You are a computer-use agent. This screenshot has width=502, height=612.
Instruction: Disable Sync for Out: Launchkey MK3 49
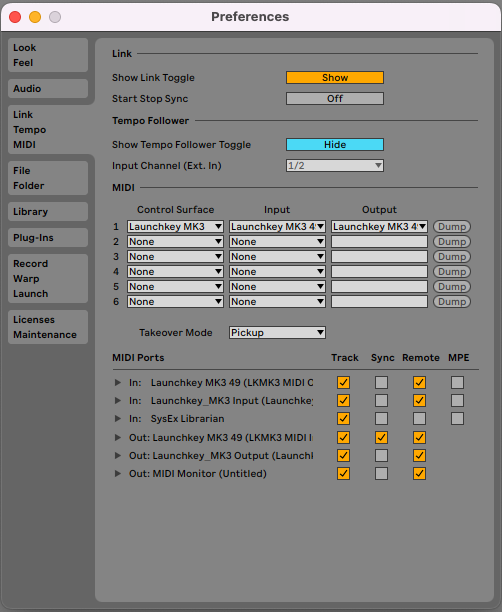381,438
